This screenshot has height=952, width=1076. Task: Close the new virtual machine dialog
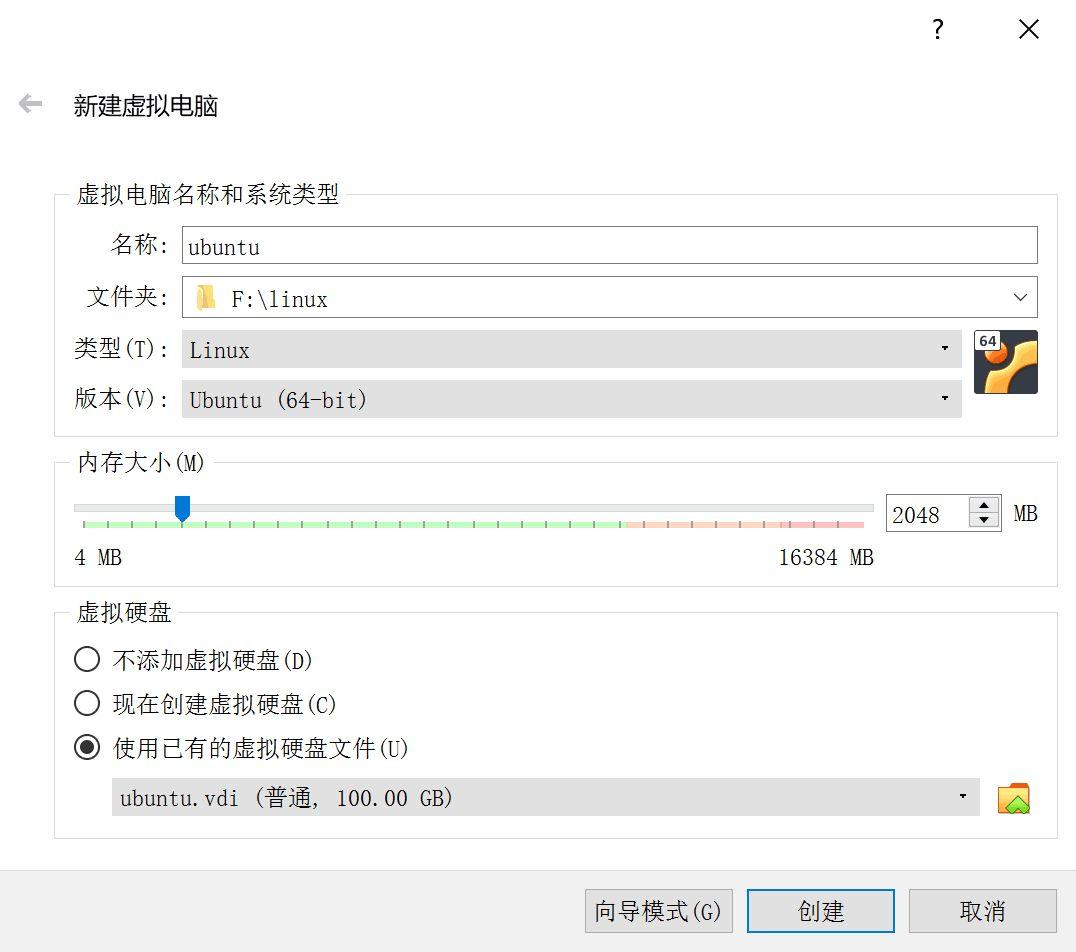pyautogui.click(x=1029, y=29)
